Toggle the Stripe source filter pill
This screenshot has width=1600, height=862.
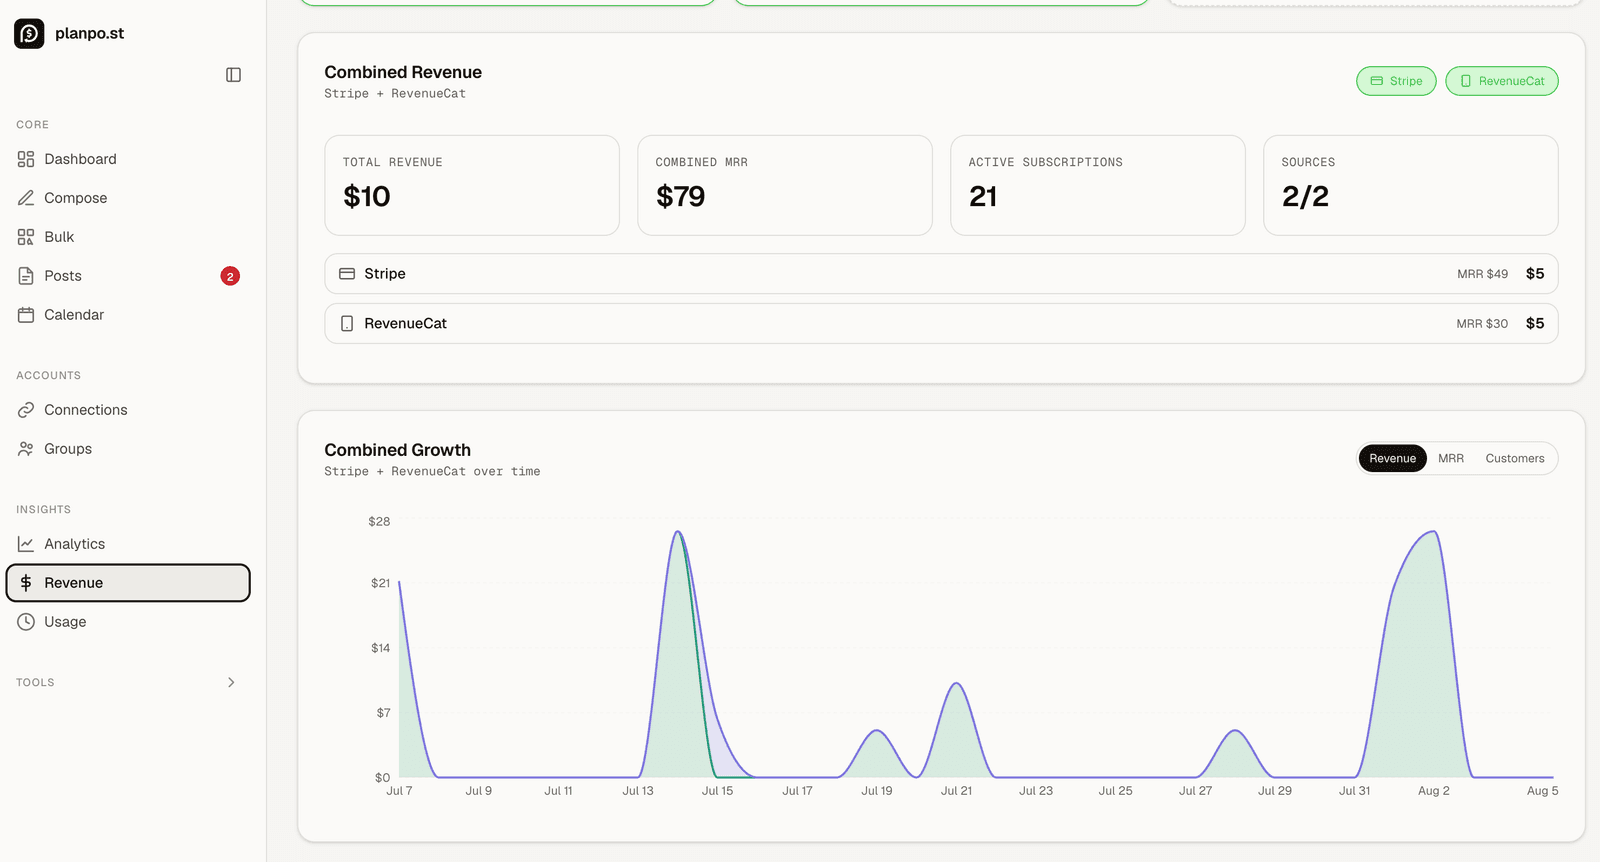pyautogui.click(x=1396, y=81)
